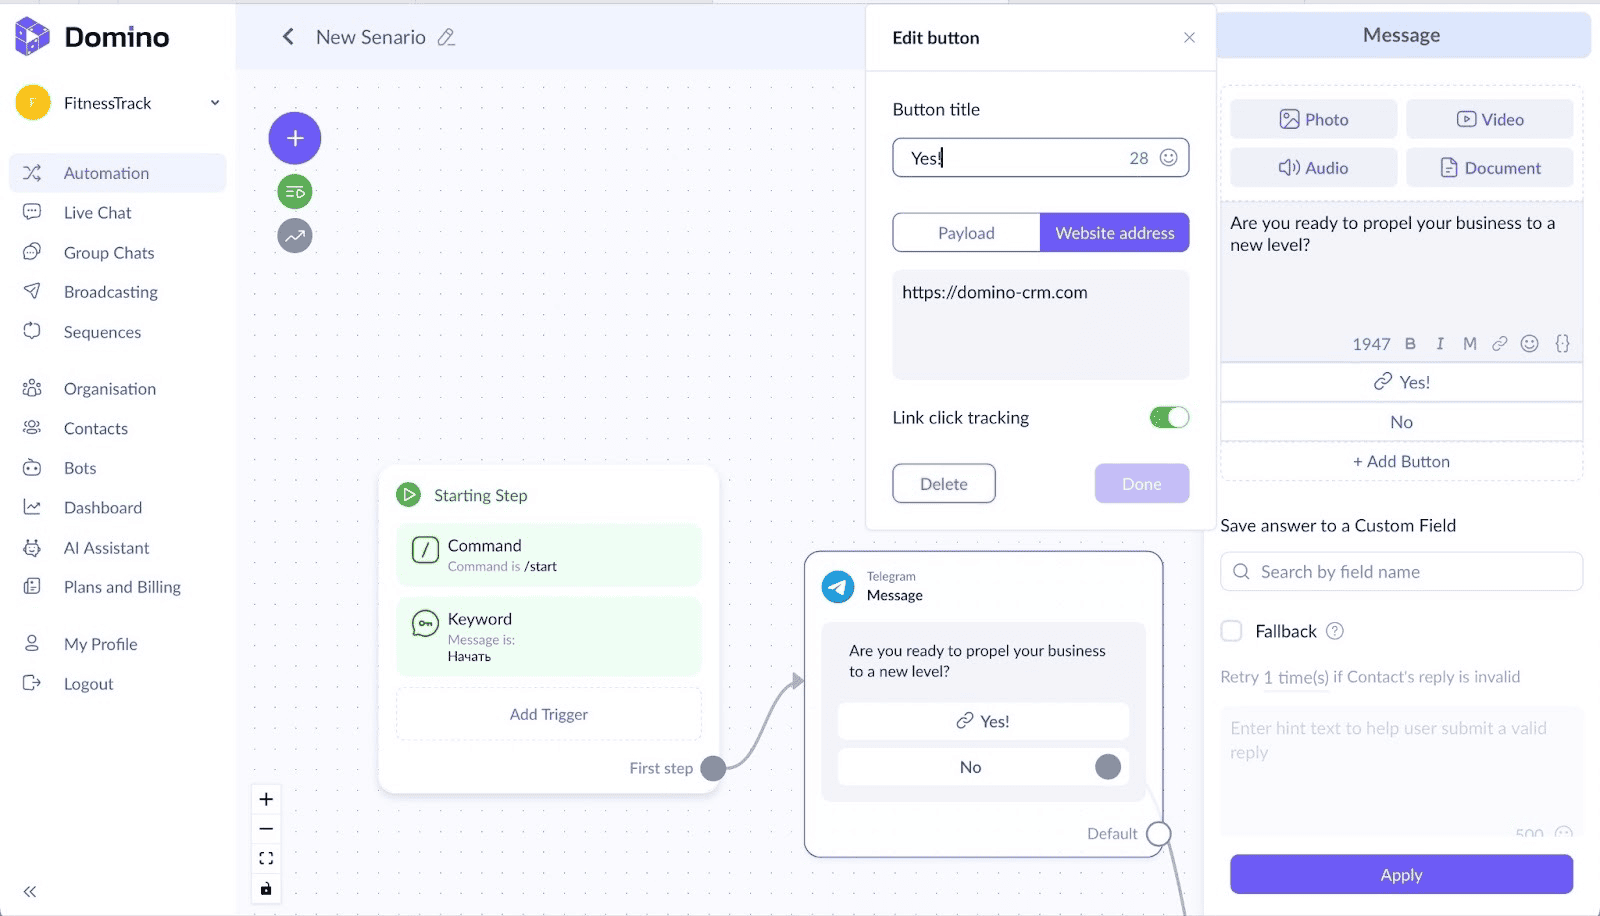
Task: Click the pencil icon to rename scenario
Action: [446, 37]
